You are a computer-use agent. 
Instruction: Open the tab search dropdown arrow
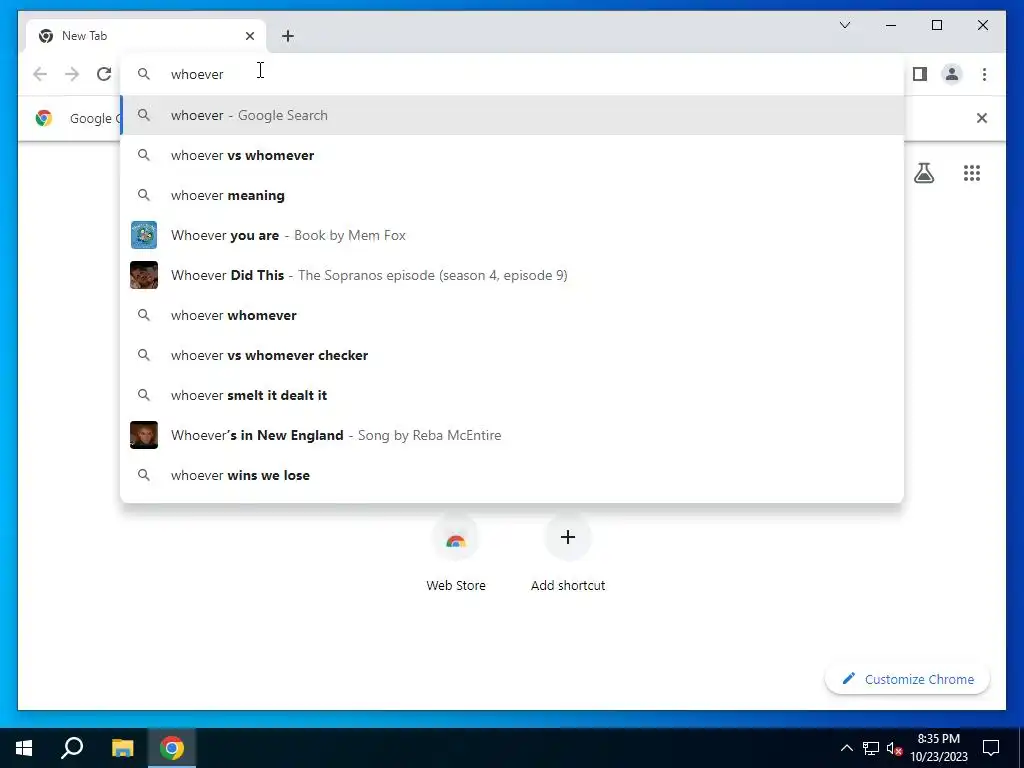tap(844, 25)
